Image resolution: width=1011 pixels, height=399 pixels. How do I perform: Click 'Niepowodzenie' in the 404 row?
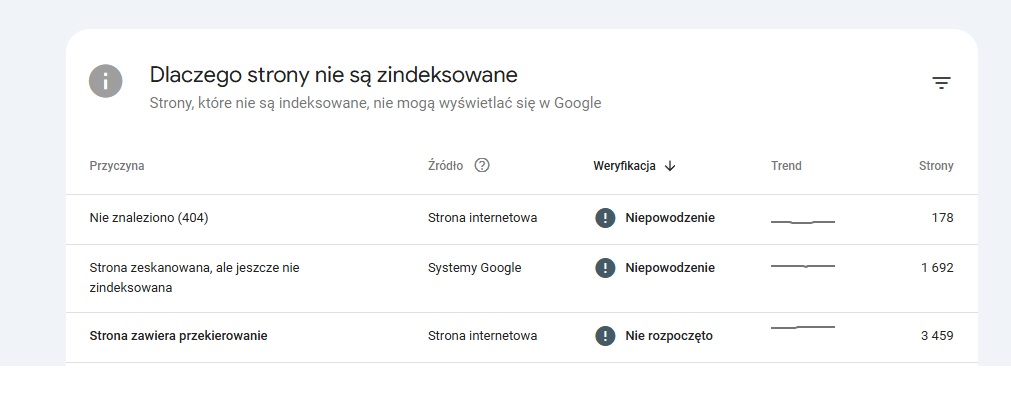point(670,218)
